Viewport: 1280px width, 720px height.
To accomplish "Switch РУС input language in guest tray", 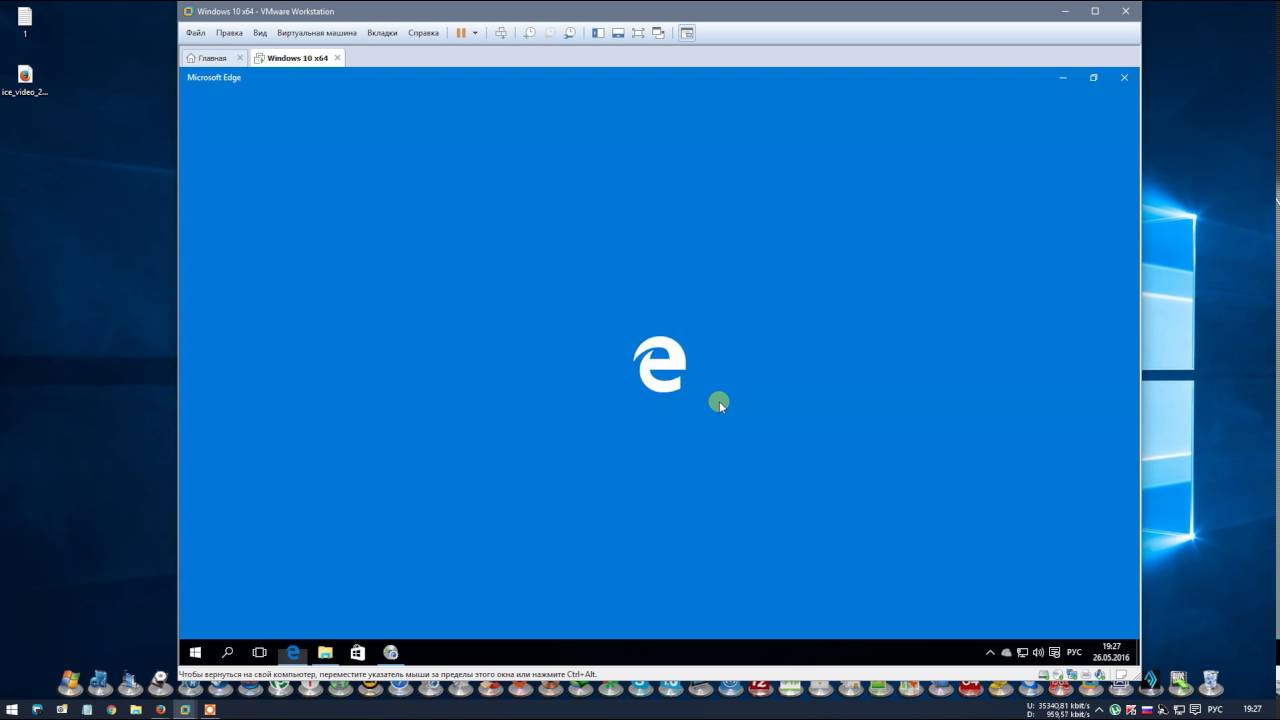I will [1074, 653].
